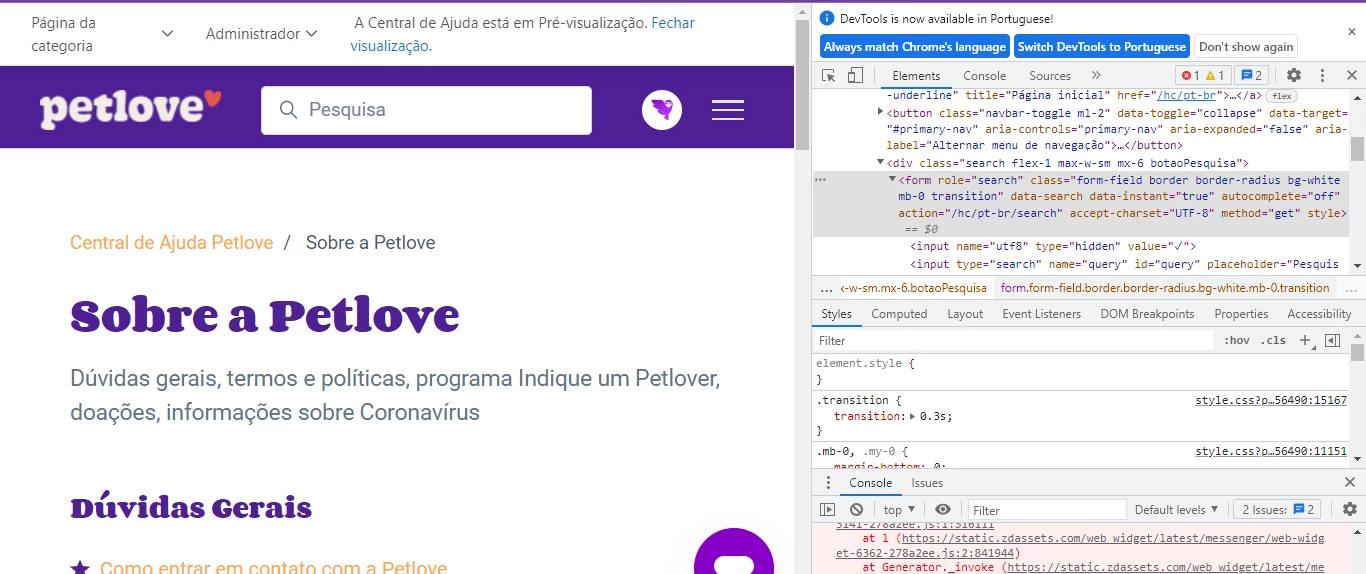Switch to the Elements tab

tap(916, 75)
